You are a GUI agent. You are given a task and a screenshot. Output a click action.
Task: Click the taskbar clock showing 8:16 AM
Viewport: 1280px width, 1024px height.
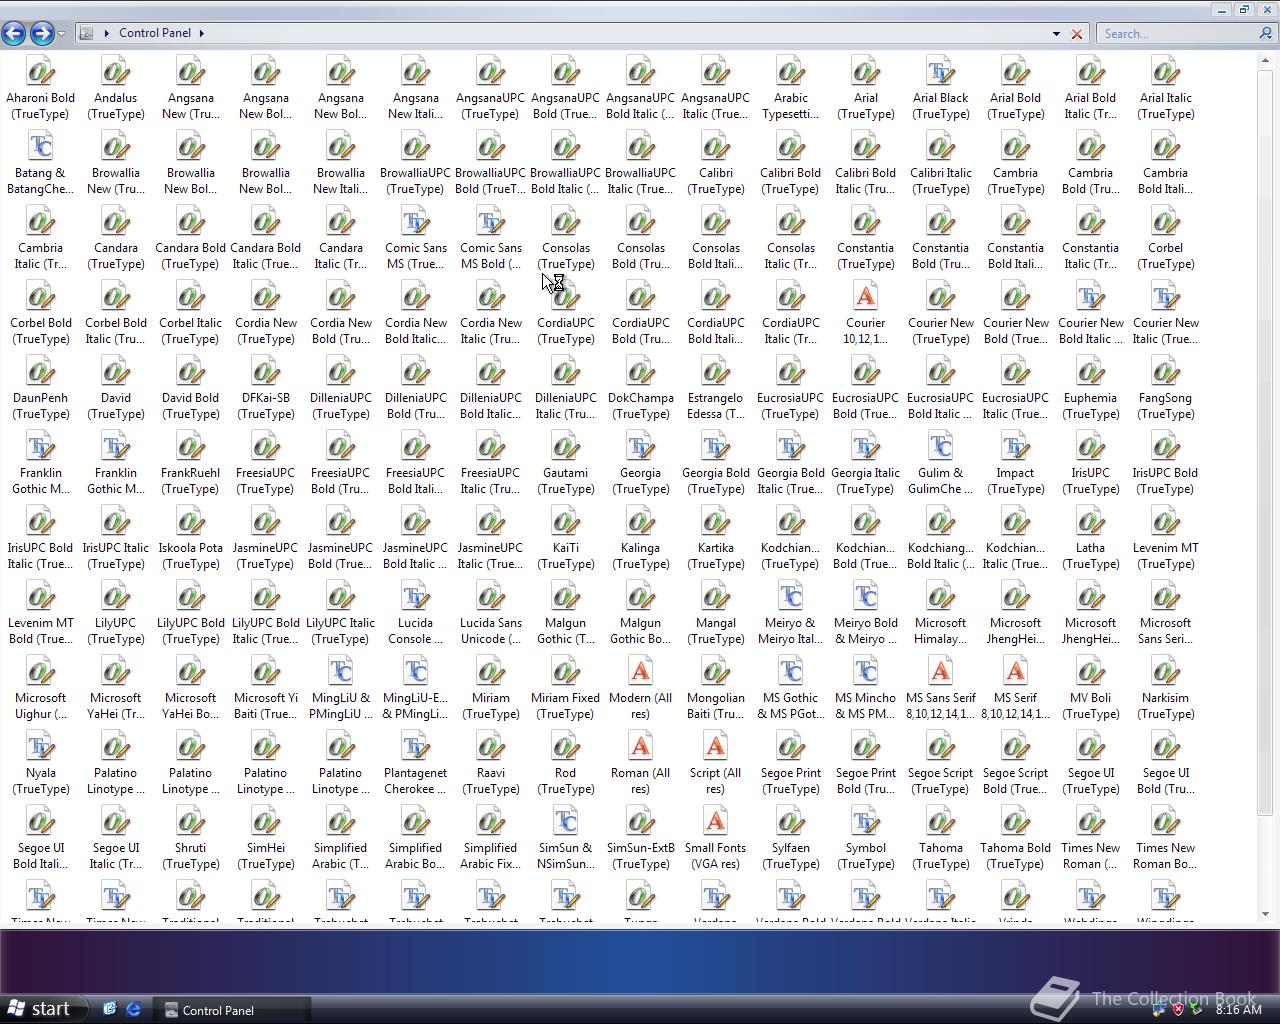coord(1238,1010)
